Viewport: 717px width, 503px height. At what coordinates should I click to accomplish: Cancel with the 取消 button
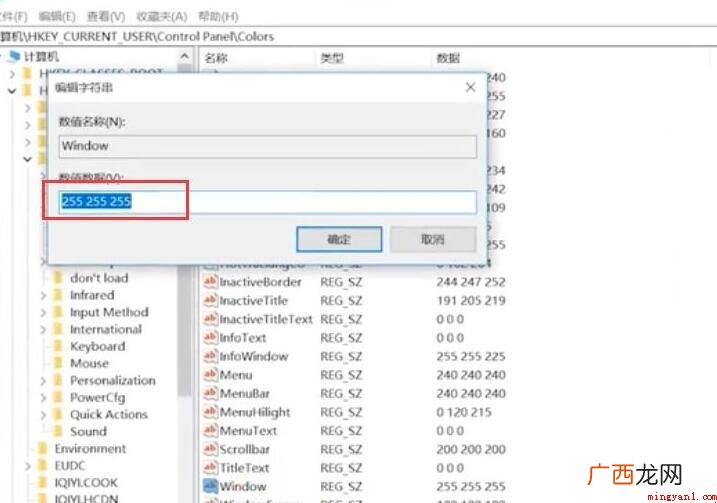tap(433, 239)
